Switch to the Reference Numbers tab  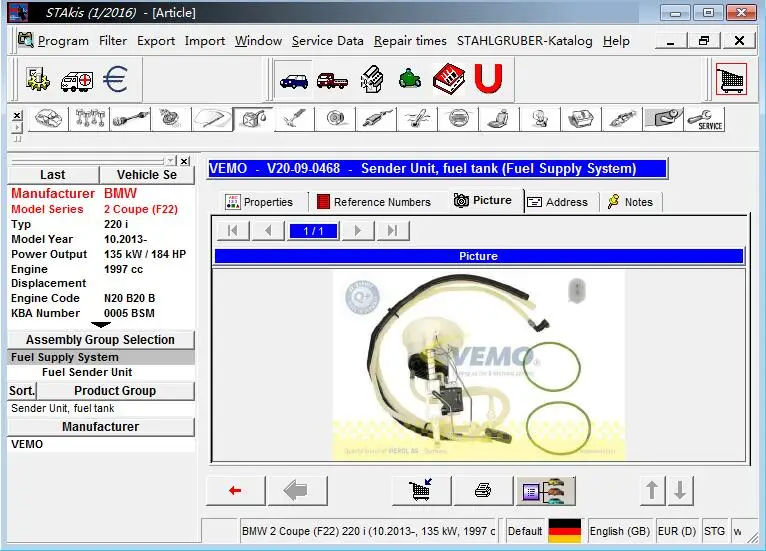(374, 202)
